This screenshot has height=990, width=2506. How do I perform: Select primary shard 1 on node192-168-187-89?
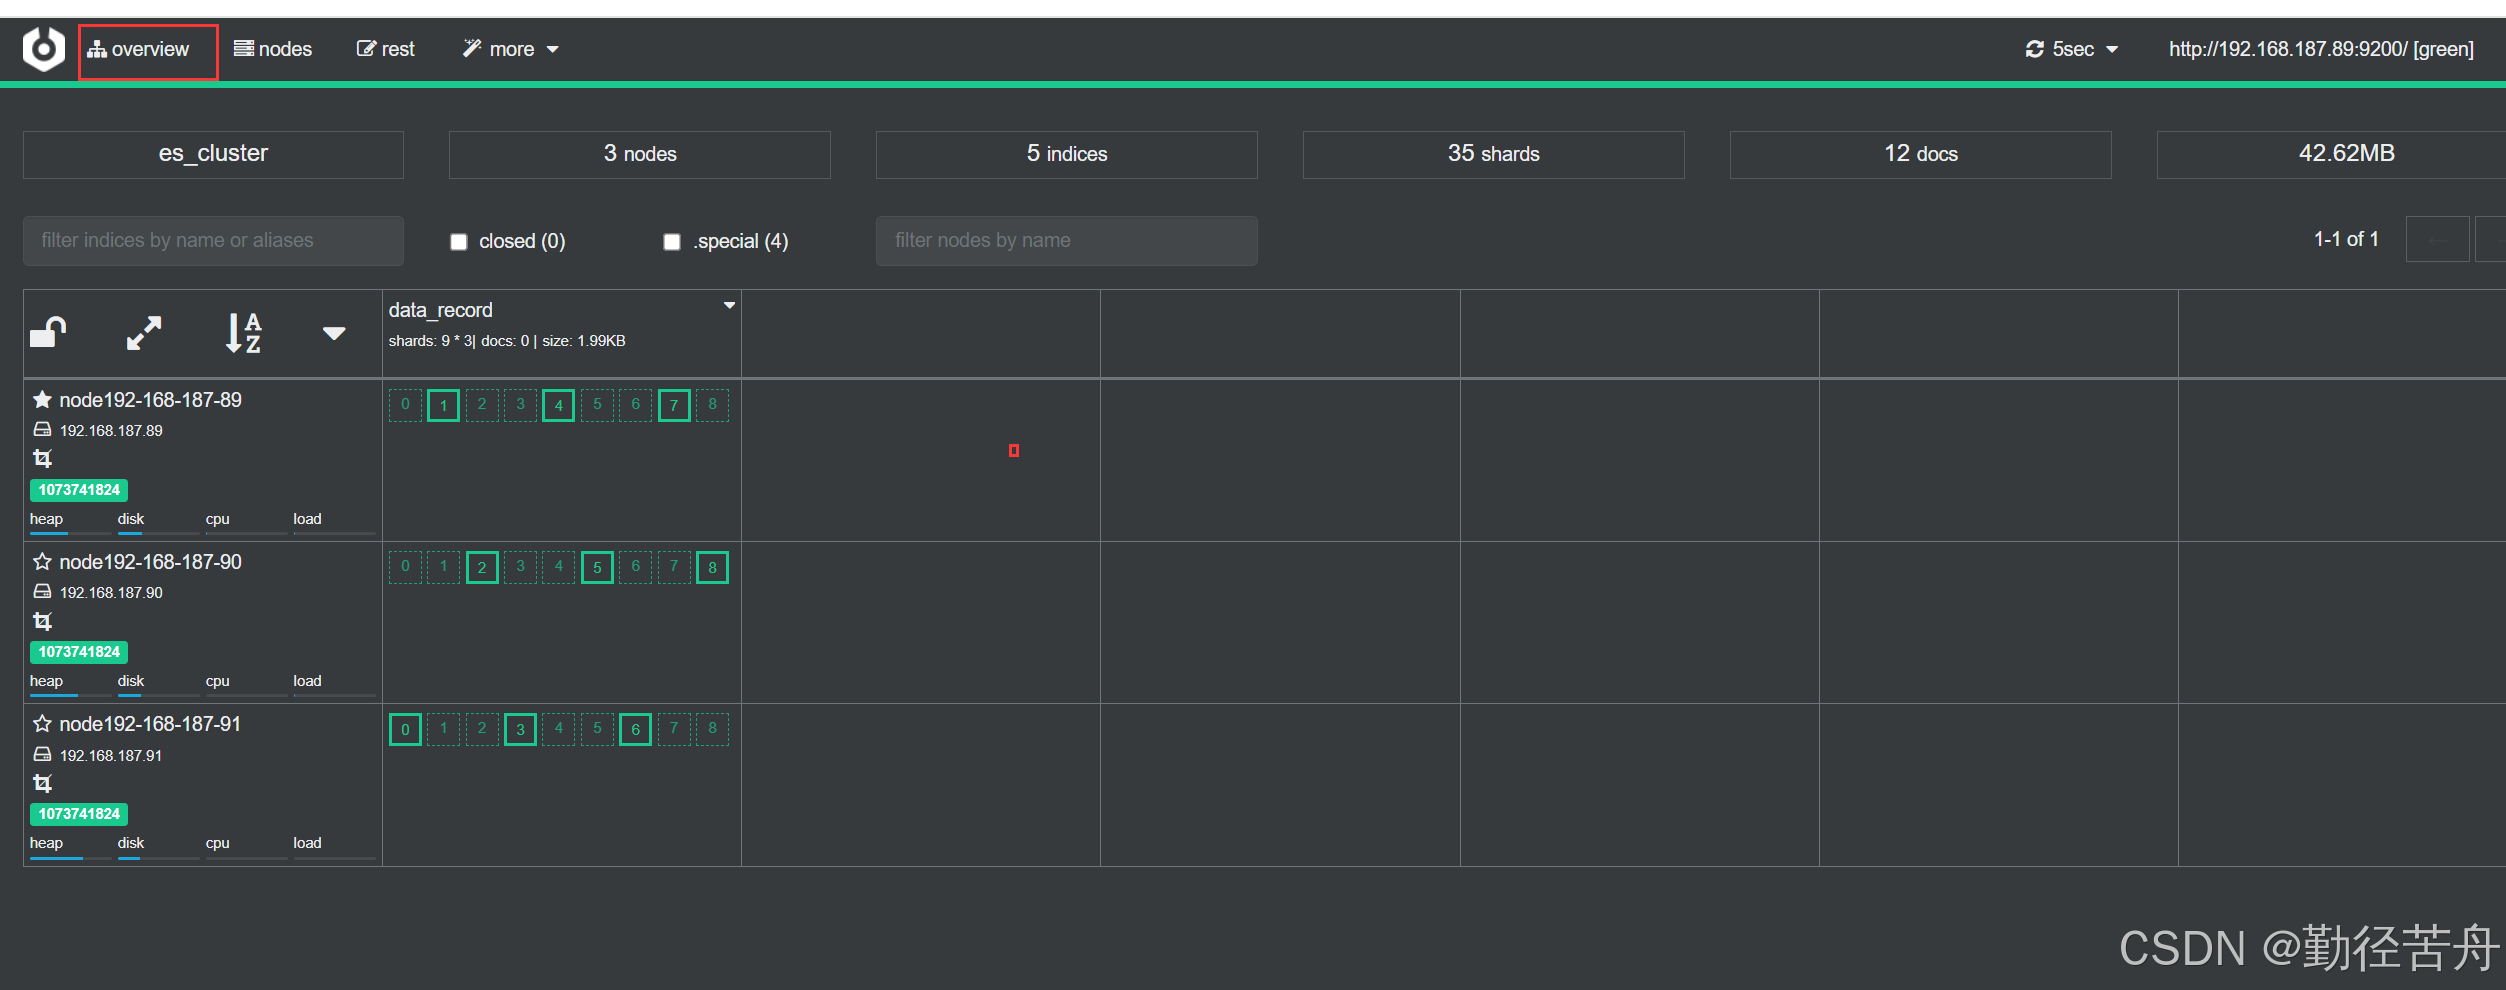443,405
